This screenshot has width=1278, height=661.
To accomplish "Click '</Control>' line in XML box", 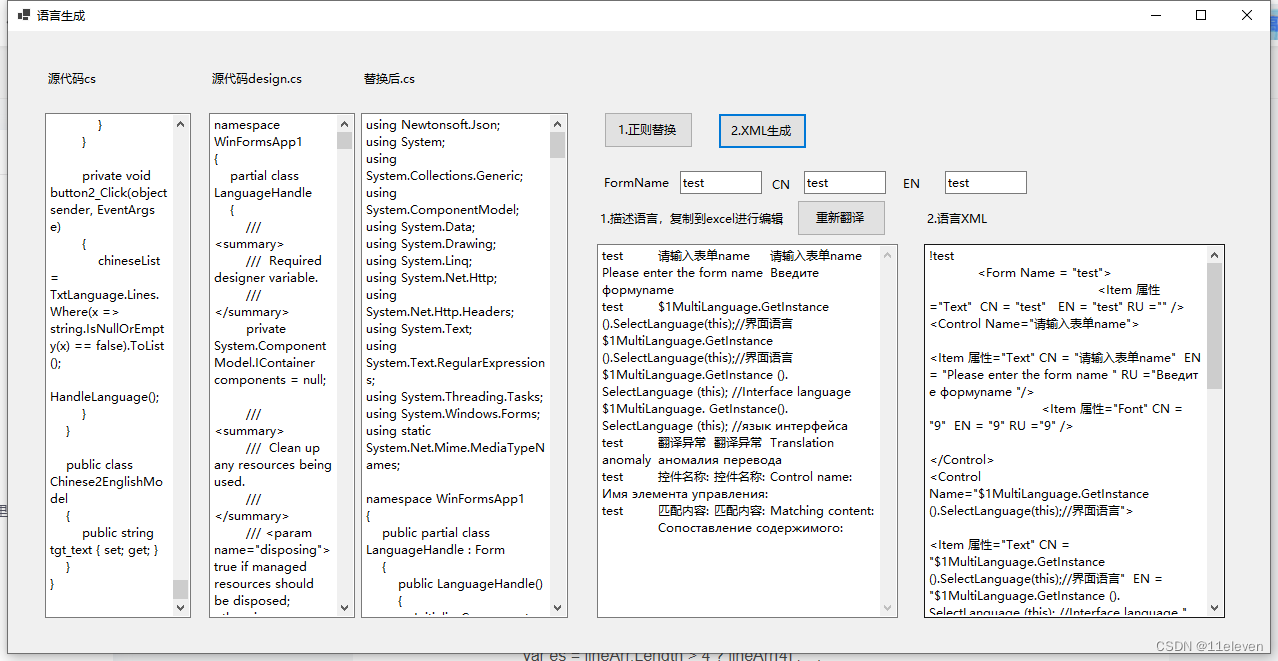I will click(x=962, y=460).
